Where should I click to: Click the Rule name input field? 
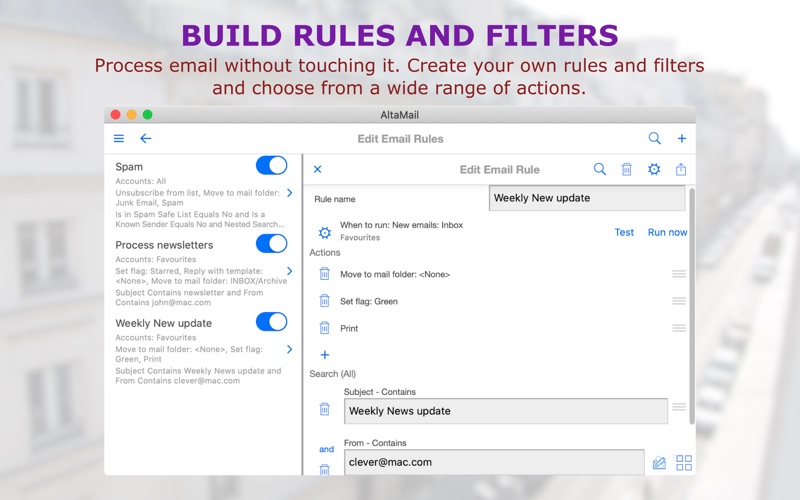587,198
